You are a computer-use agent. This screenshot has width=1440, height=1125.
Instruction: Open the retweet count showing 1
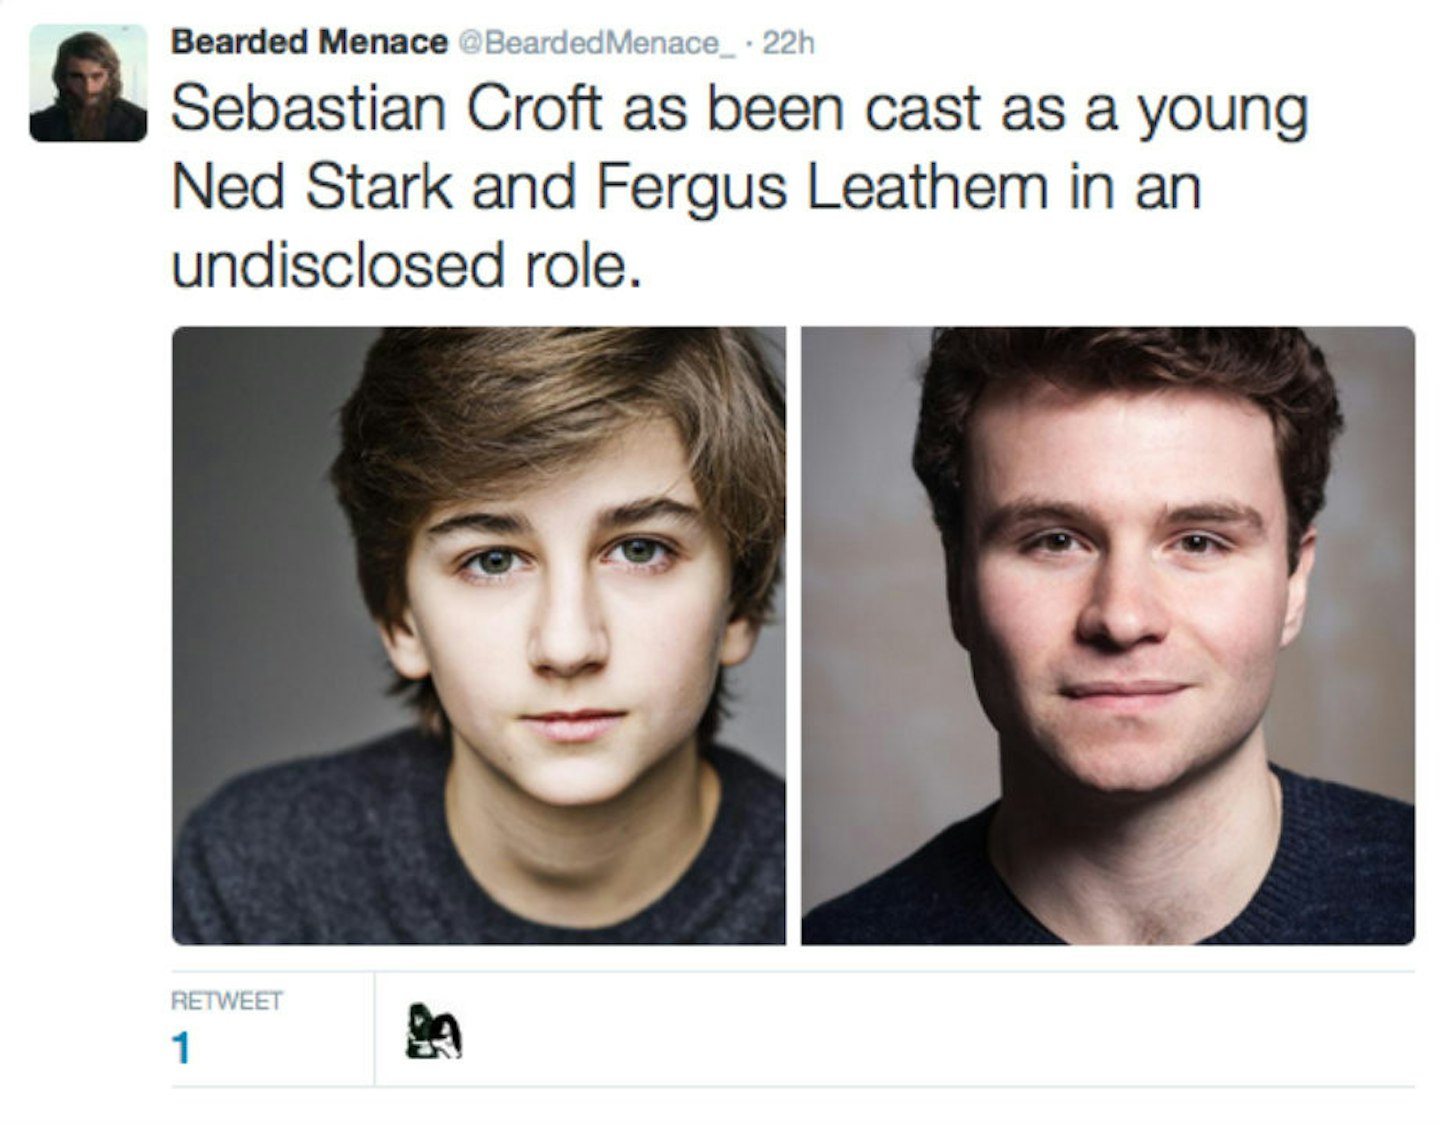[x=180, y=1049]
